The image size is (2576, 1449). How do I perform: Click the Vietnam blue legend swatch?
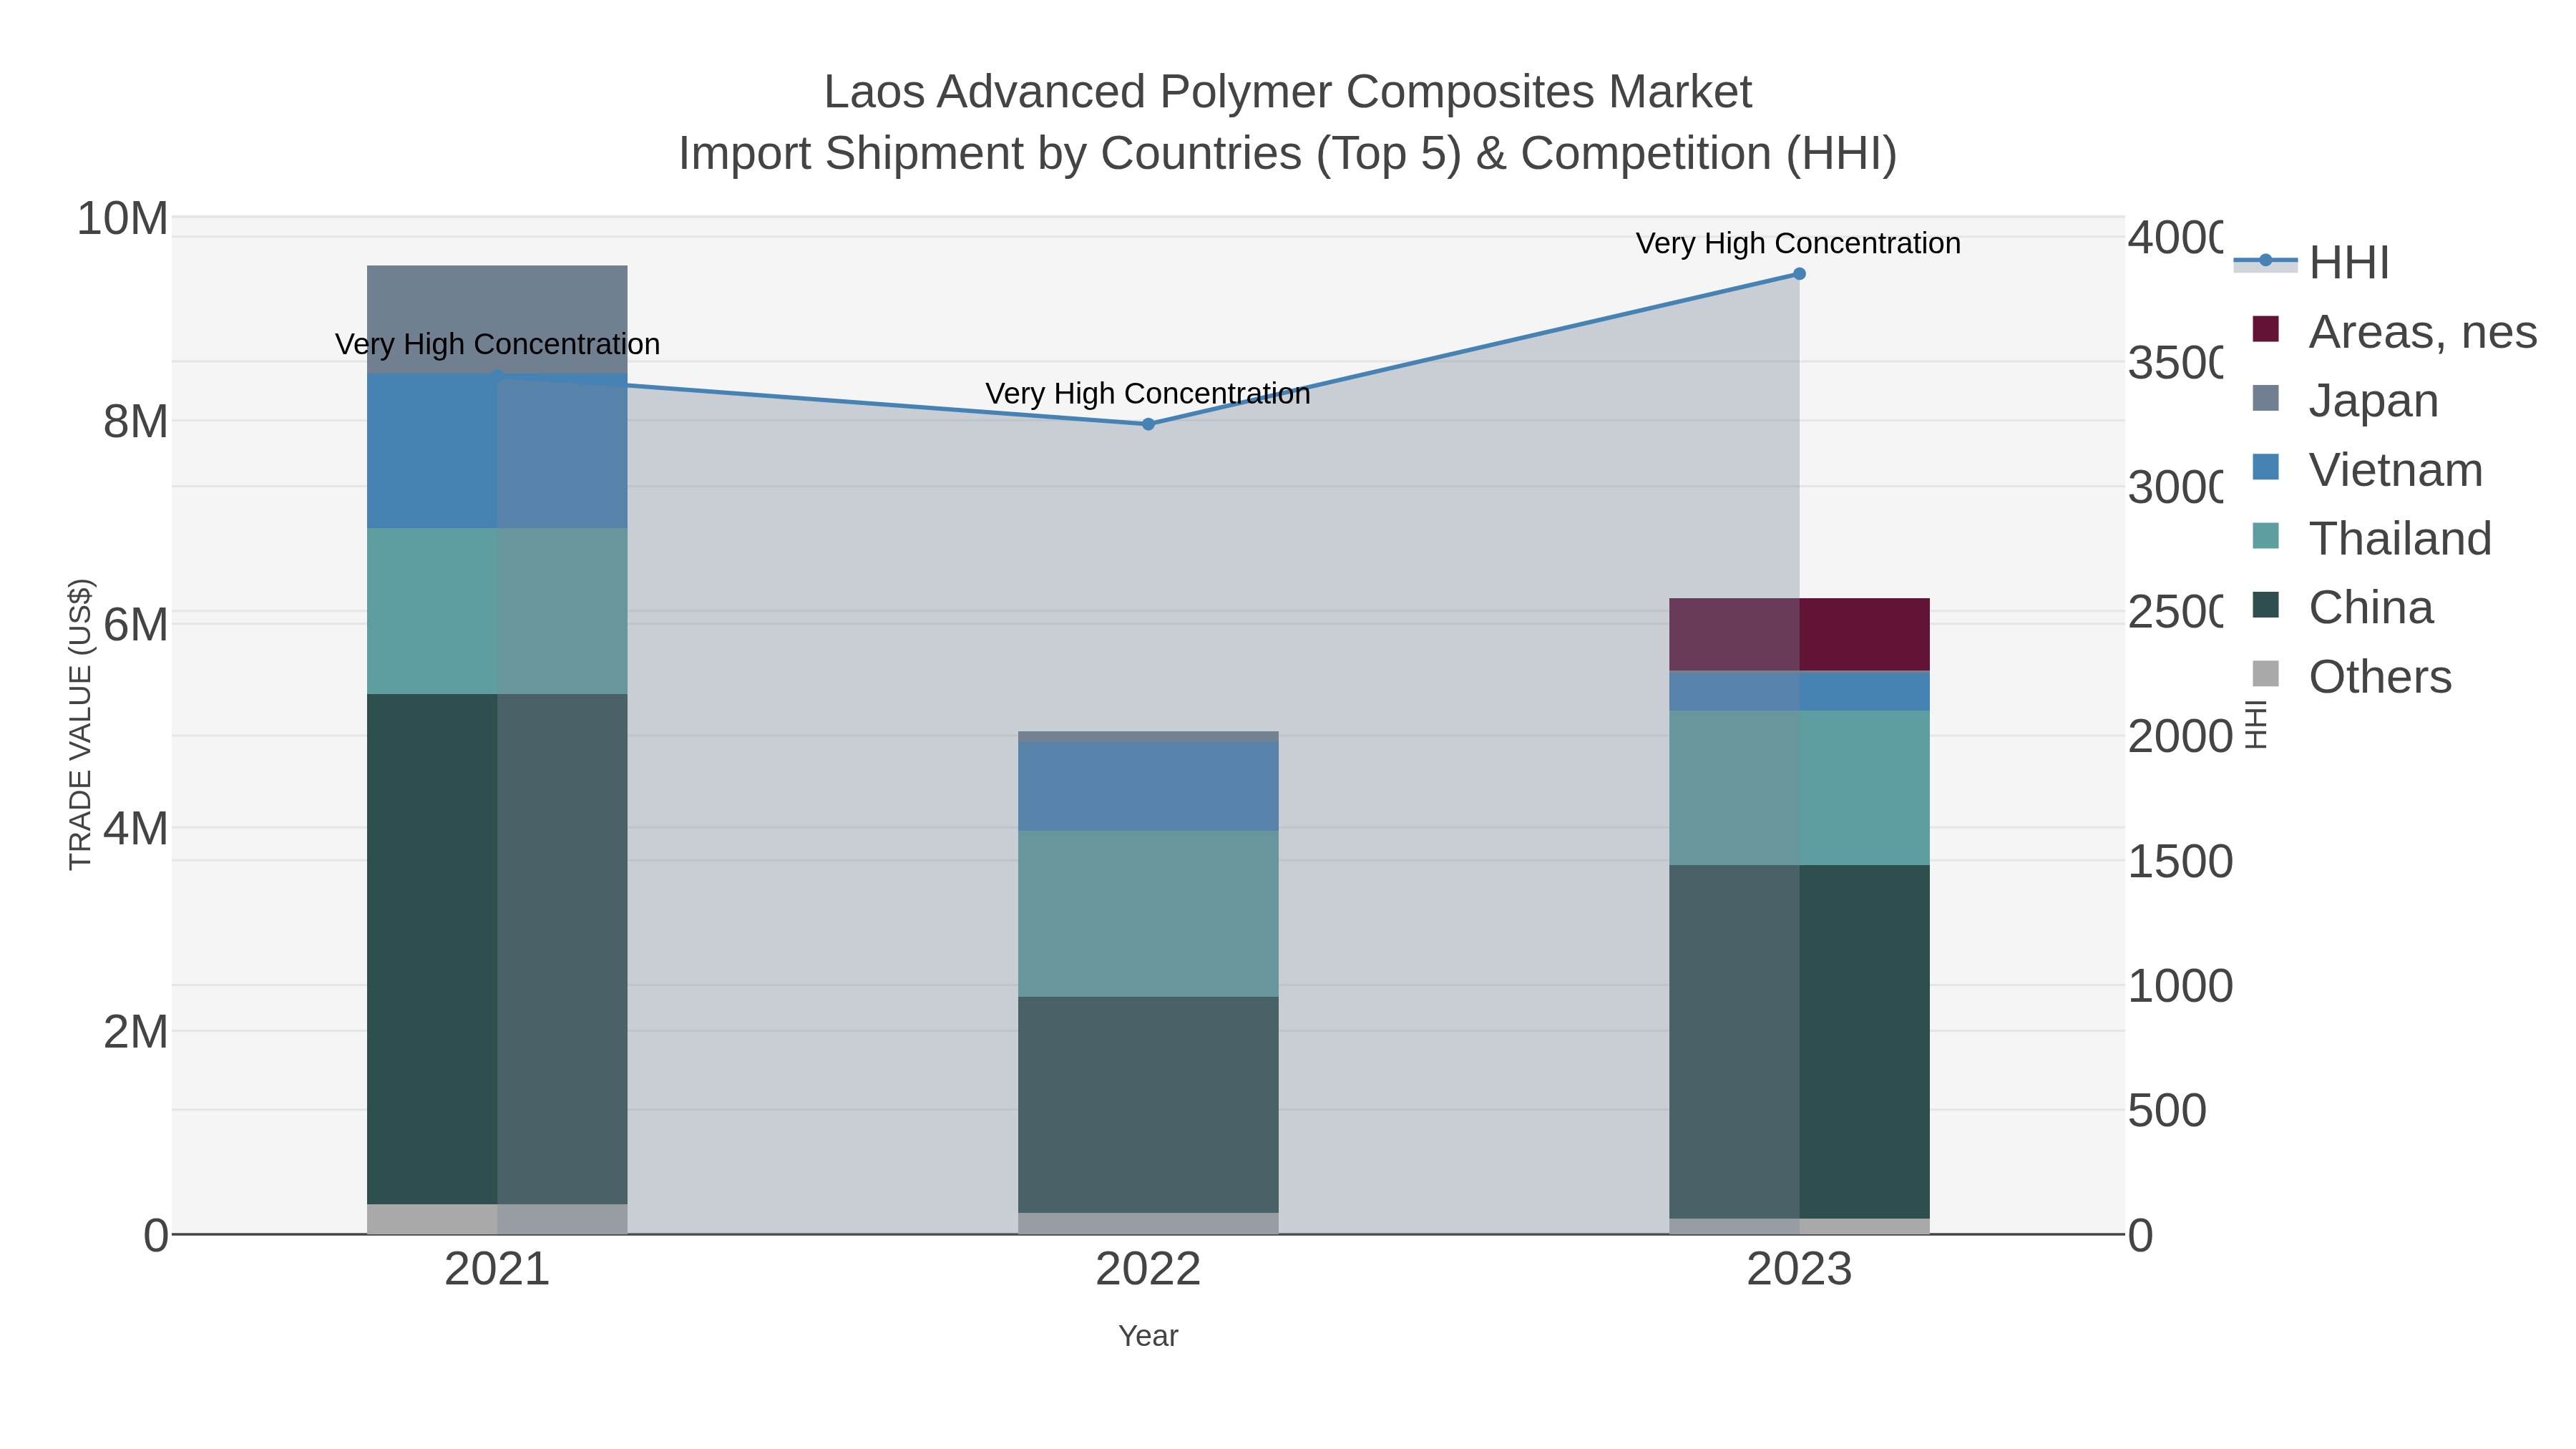point(2265,468)
